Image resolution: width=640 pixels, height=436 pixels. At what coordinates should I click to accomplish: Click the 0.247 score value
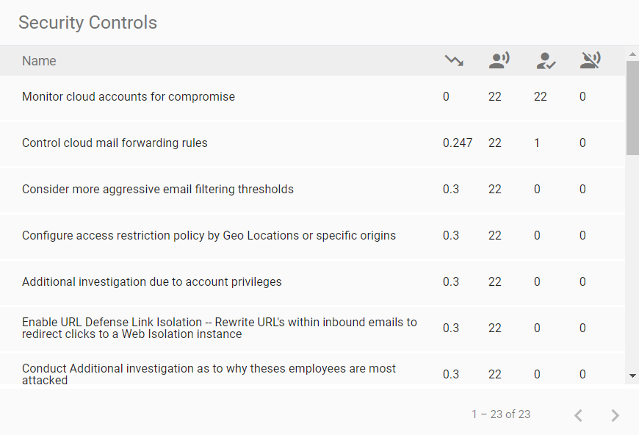pos(457,143)
